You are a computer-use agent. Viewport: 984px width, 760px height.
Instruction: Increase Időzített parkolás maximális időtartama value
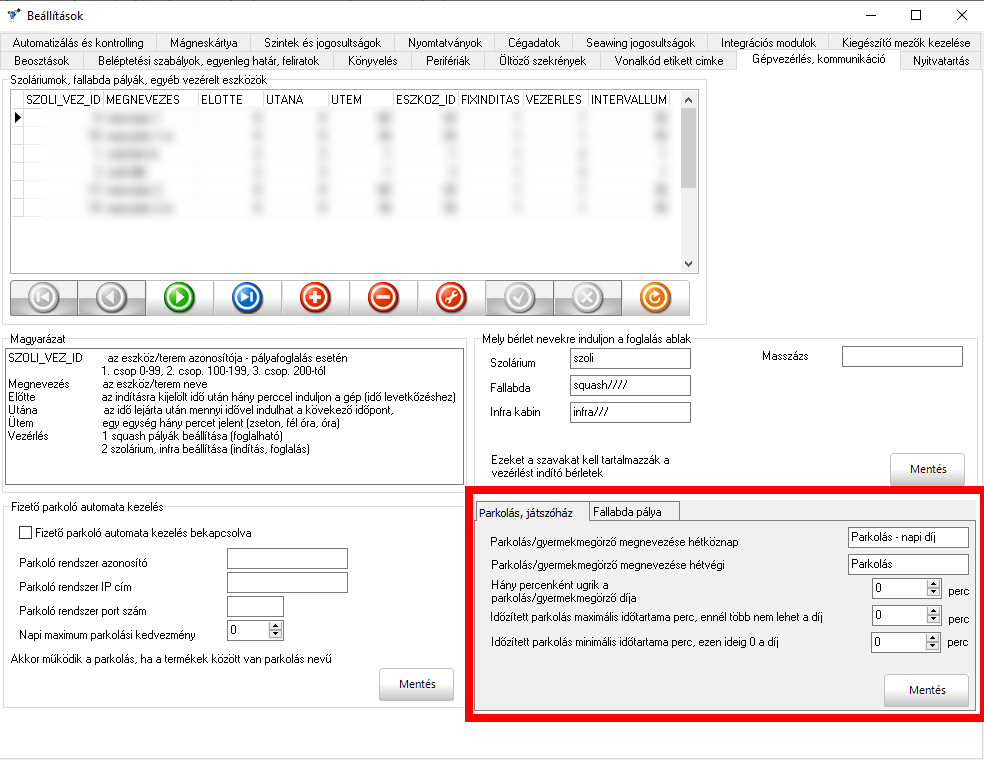point(933,611)
